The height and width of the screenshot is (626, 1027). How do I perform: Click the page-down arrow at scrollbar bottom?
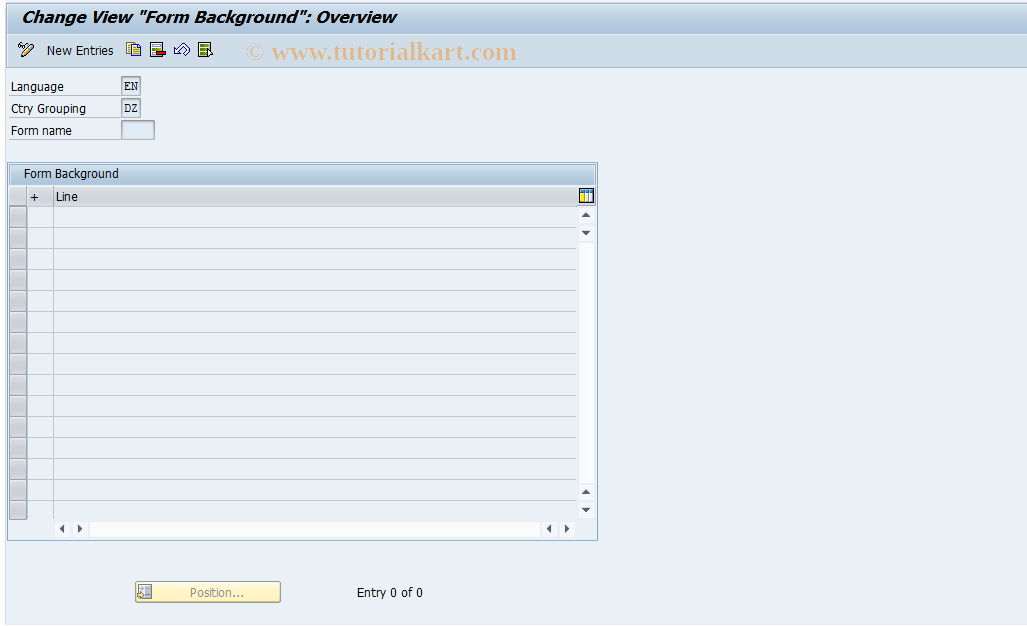coord(586,509)
